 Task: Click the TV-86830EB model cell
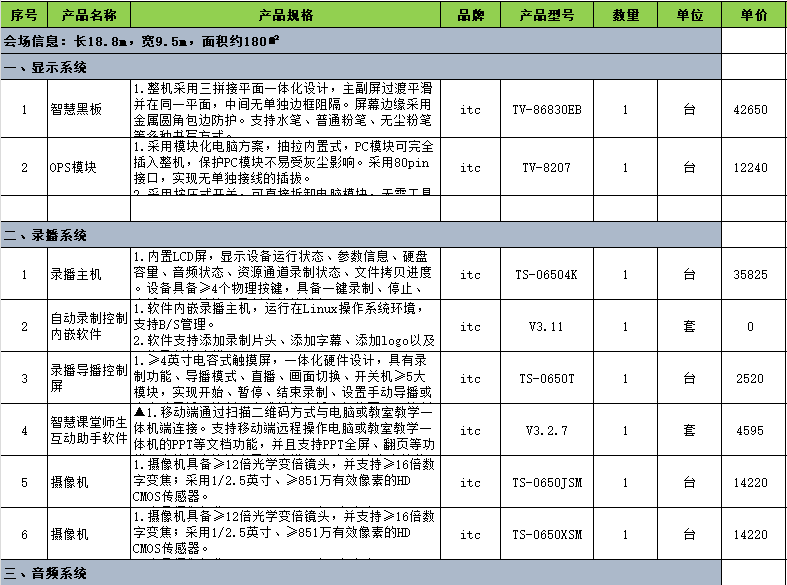click(x=546, y=110)
